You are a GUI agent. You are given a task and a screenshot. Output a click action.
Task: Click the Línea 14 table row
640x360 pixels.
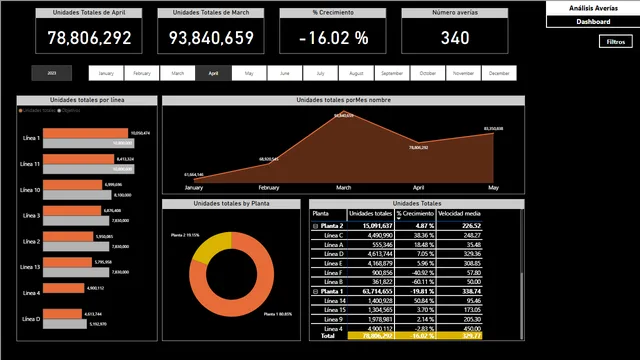(396, 301)
